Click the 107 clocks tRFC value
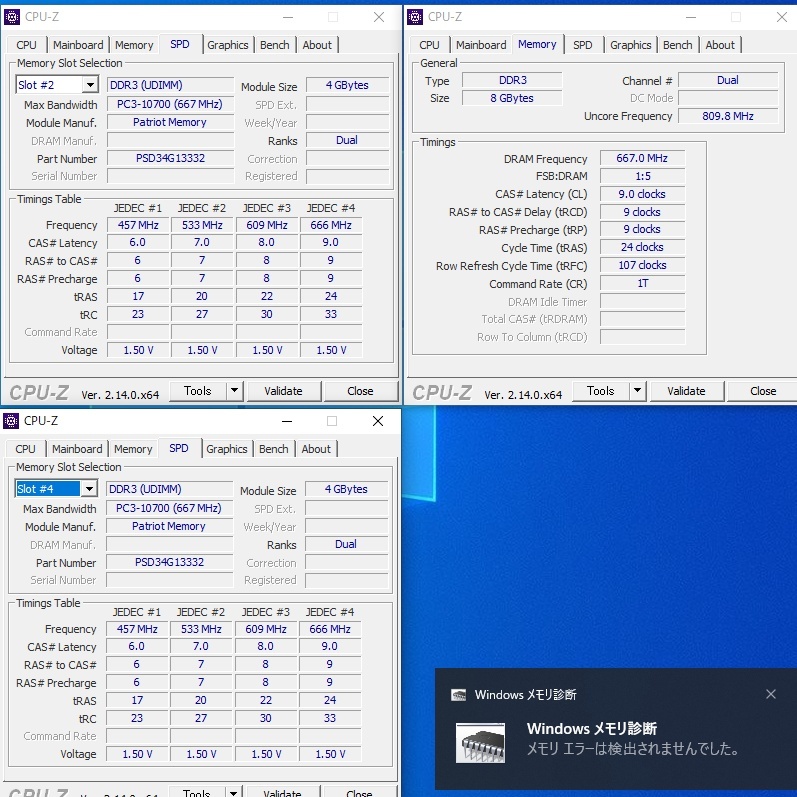This screenshot has height=797, width=797. [642, 265]
